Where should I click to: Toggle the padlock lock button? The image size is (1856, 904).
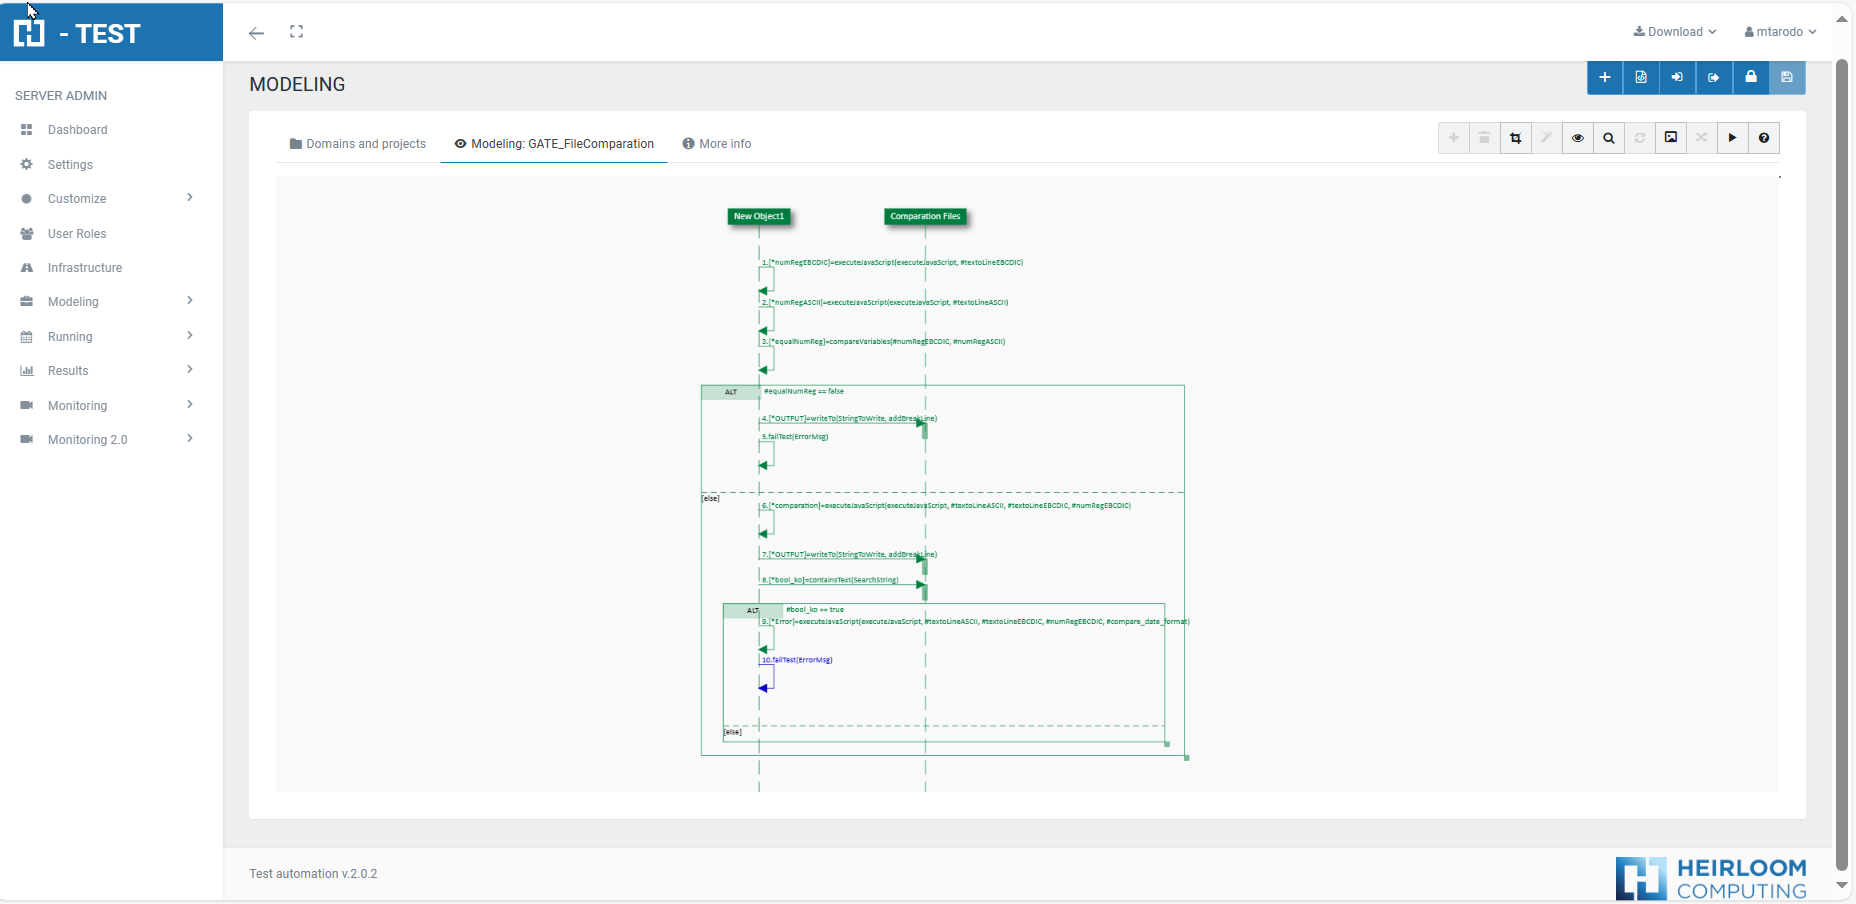coord(1751,78)
